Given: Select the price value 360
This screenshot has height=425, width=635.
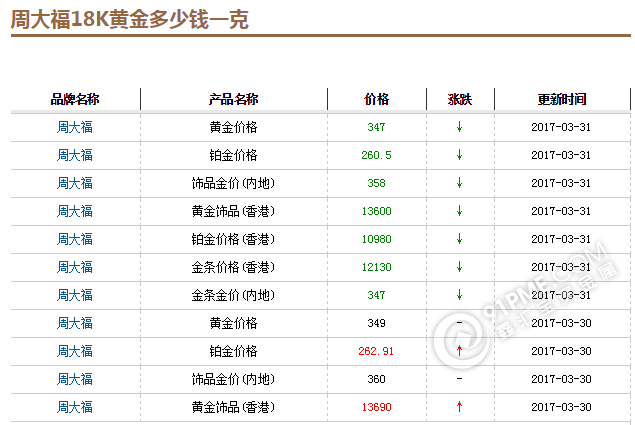Looking at the screenshot, I should 376,379.
